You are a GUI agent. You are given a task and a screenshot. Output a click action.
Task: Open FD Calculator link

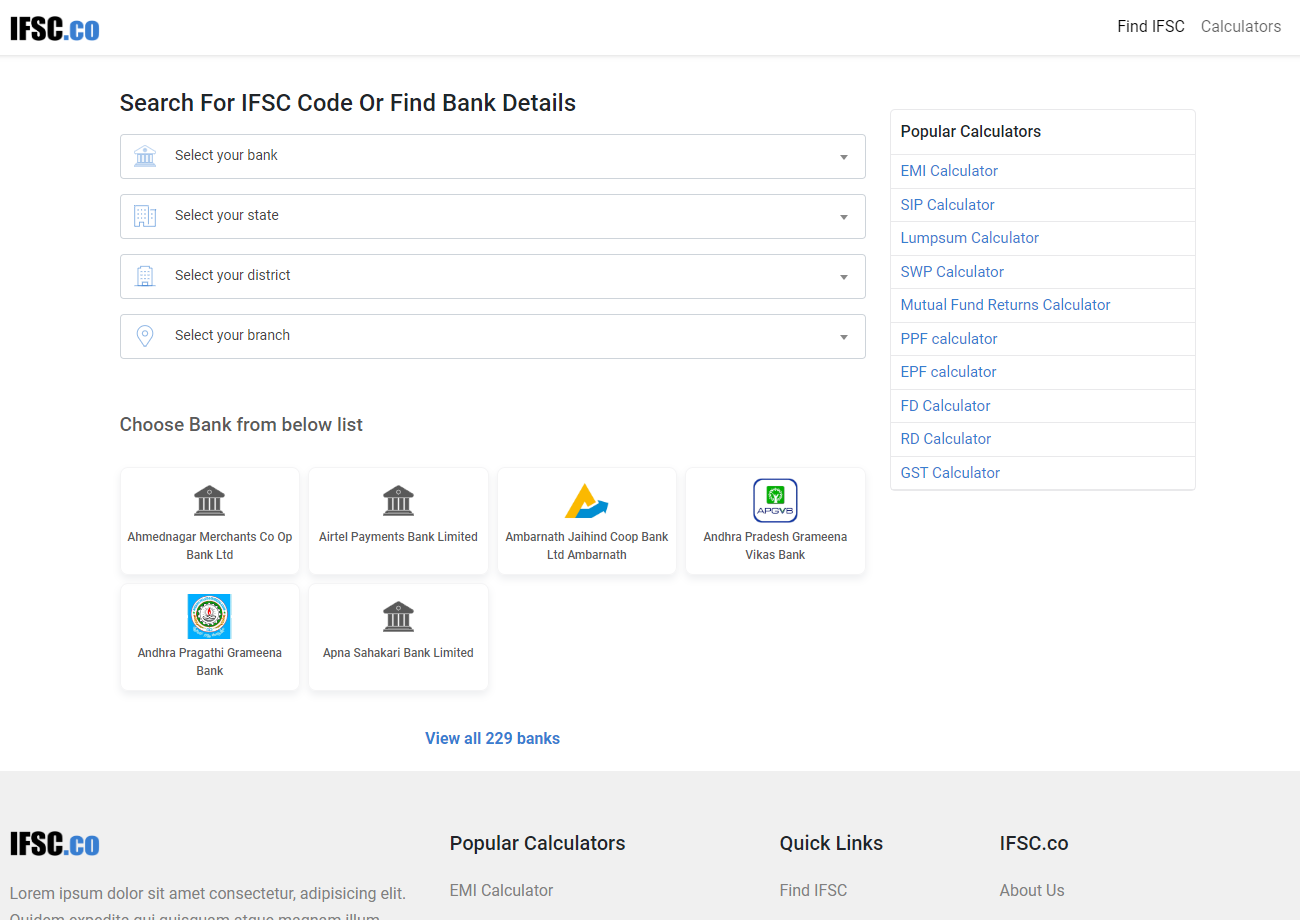(946, 406)
